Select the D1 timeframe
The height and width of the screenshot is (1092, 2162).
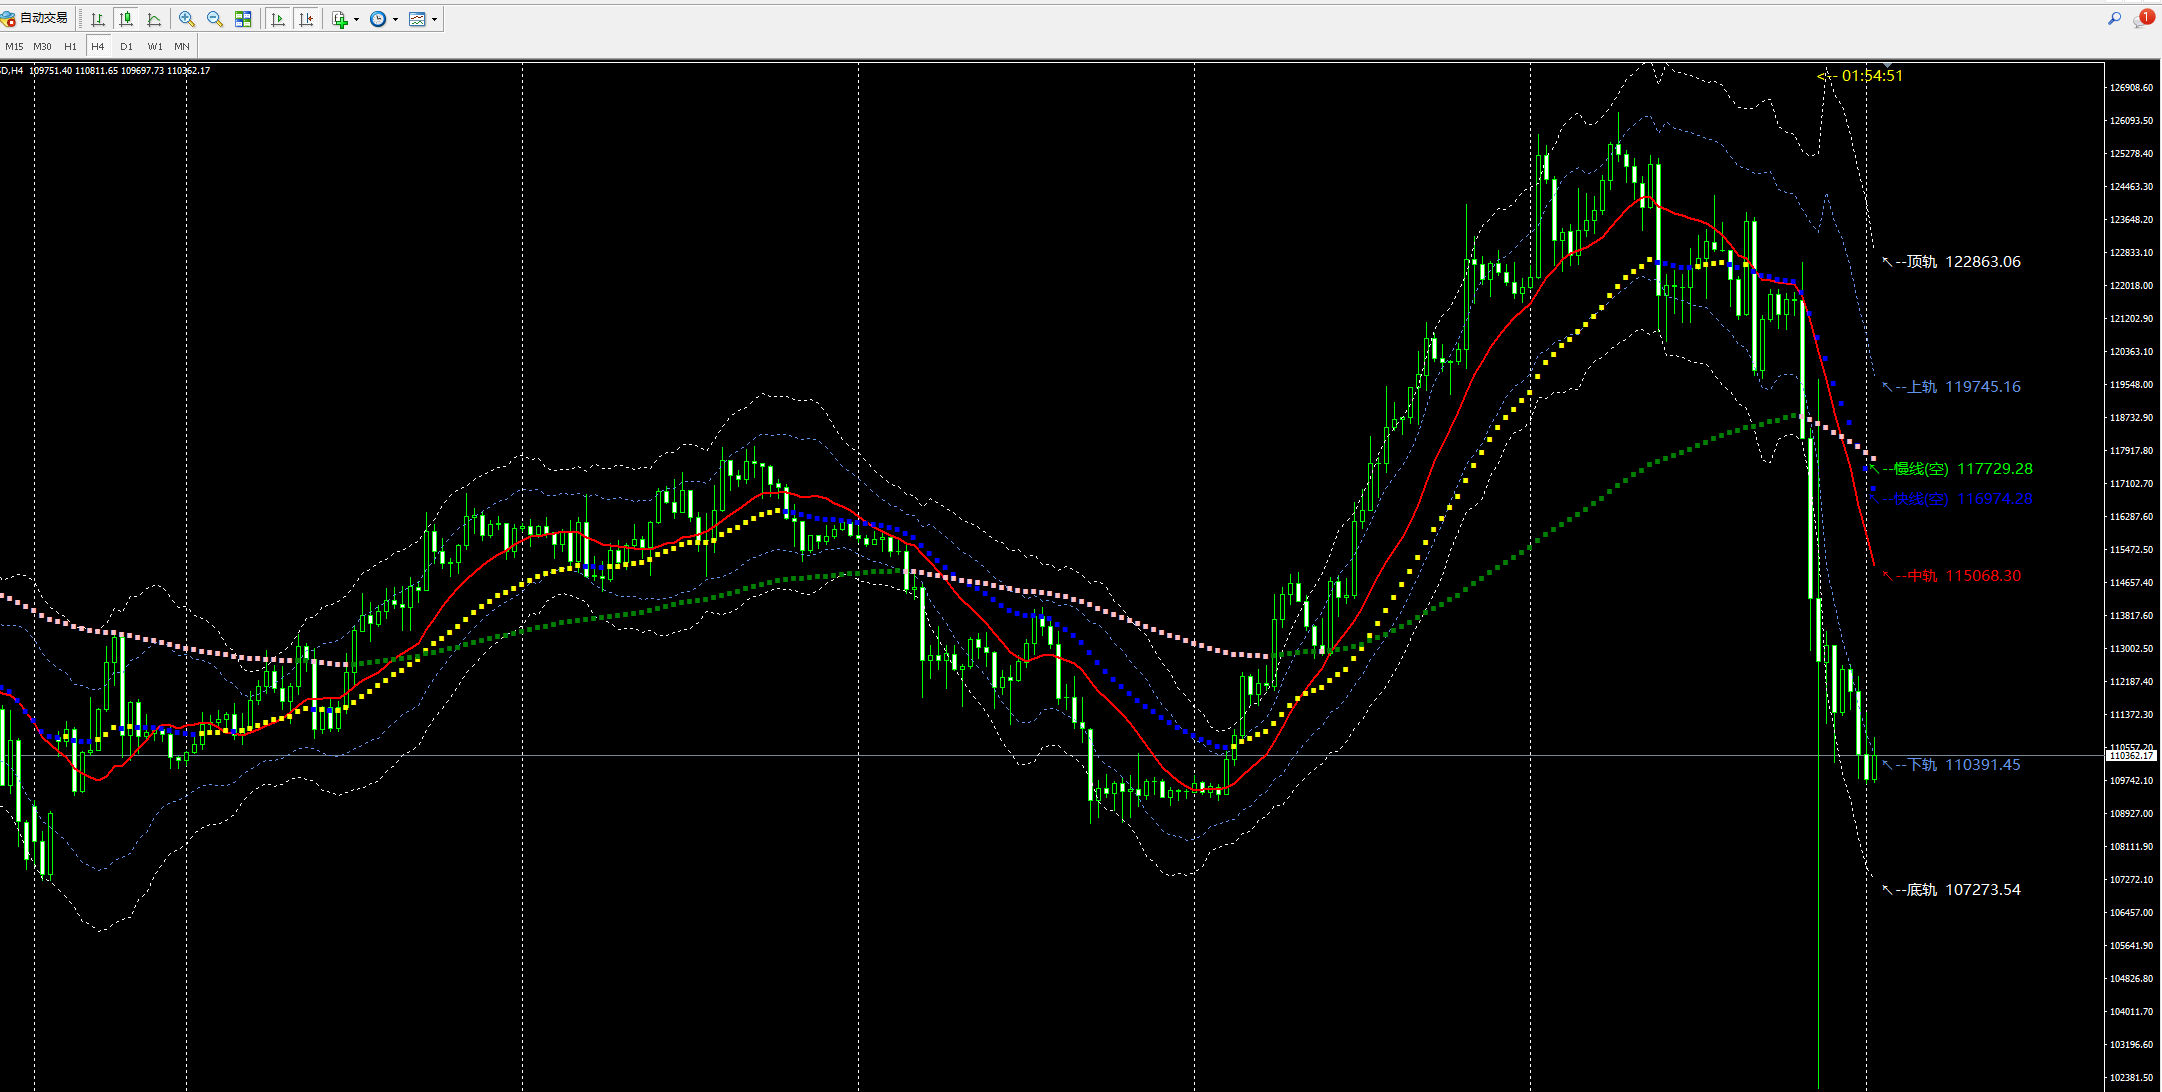[x=126, y=46]
